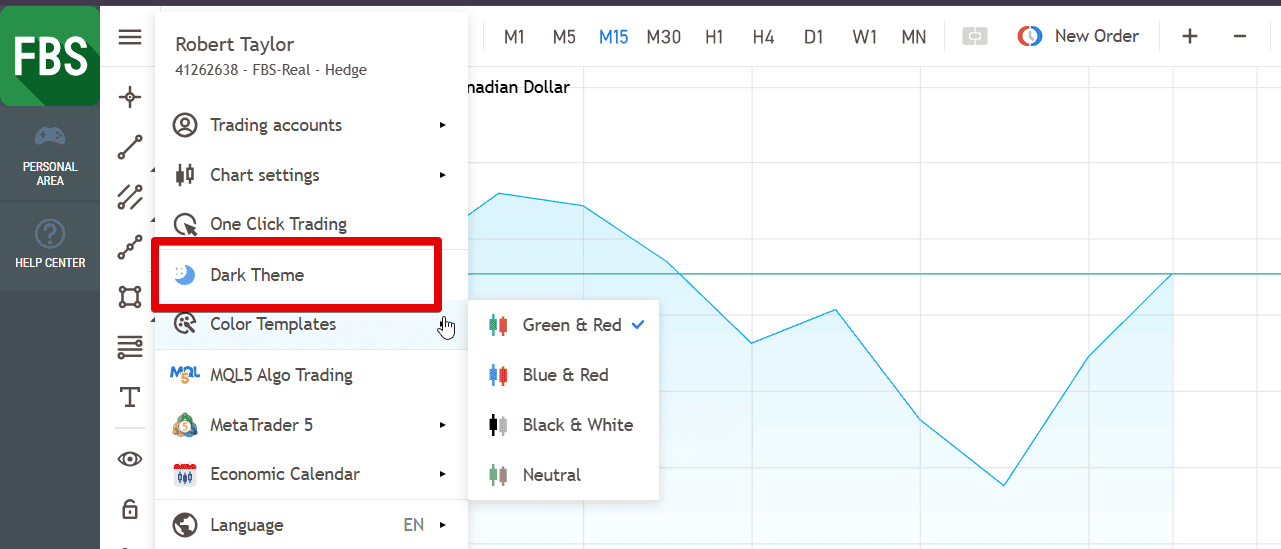The image size is (1281, 549).
Task: Toggle the Dark Theme option
Action: 256,275
